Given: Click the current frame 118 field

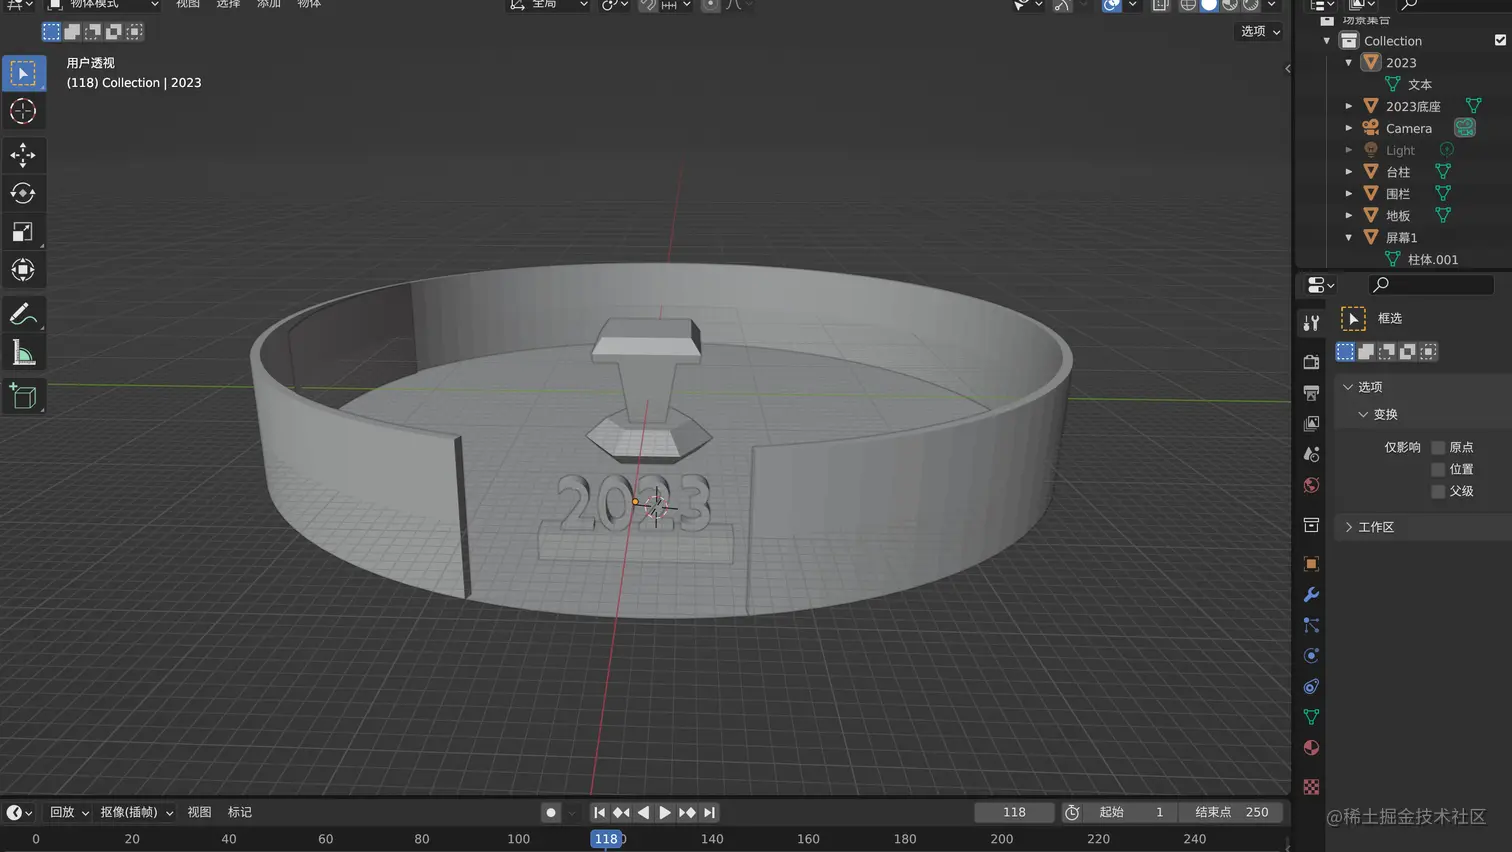Looking at the screenshot, I should pyautogui.click(x=1014, y=813).
